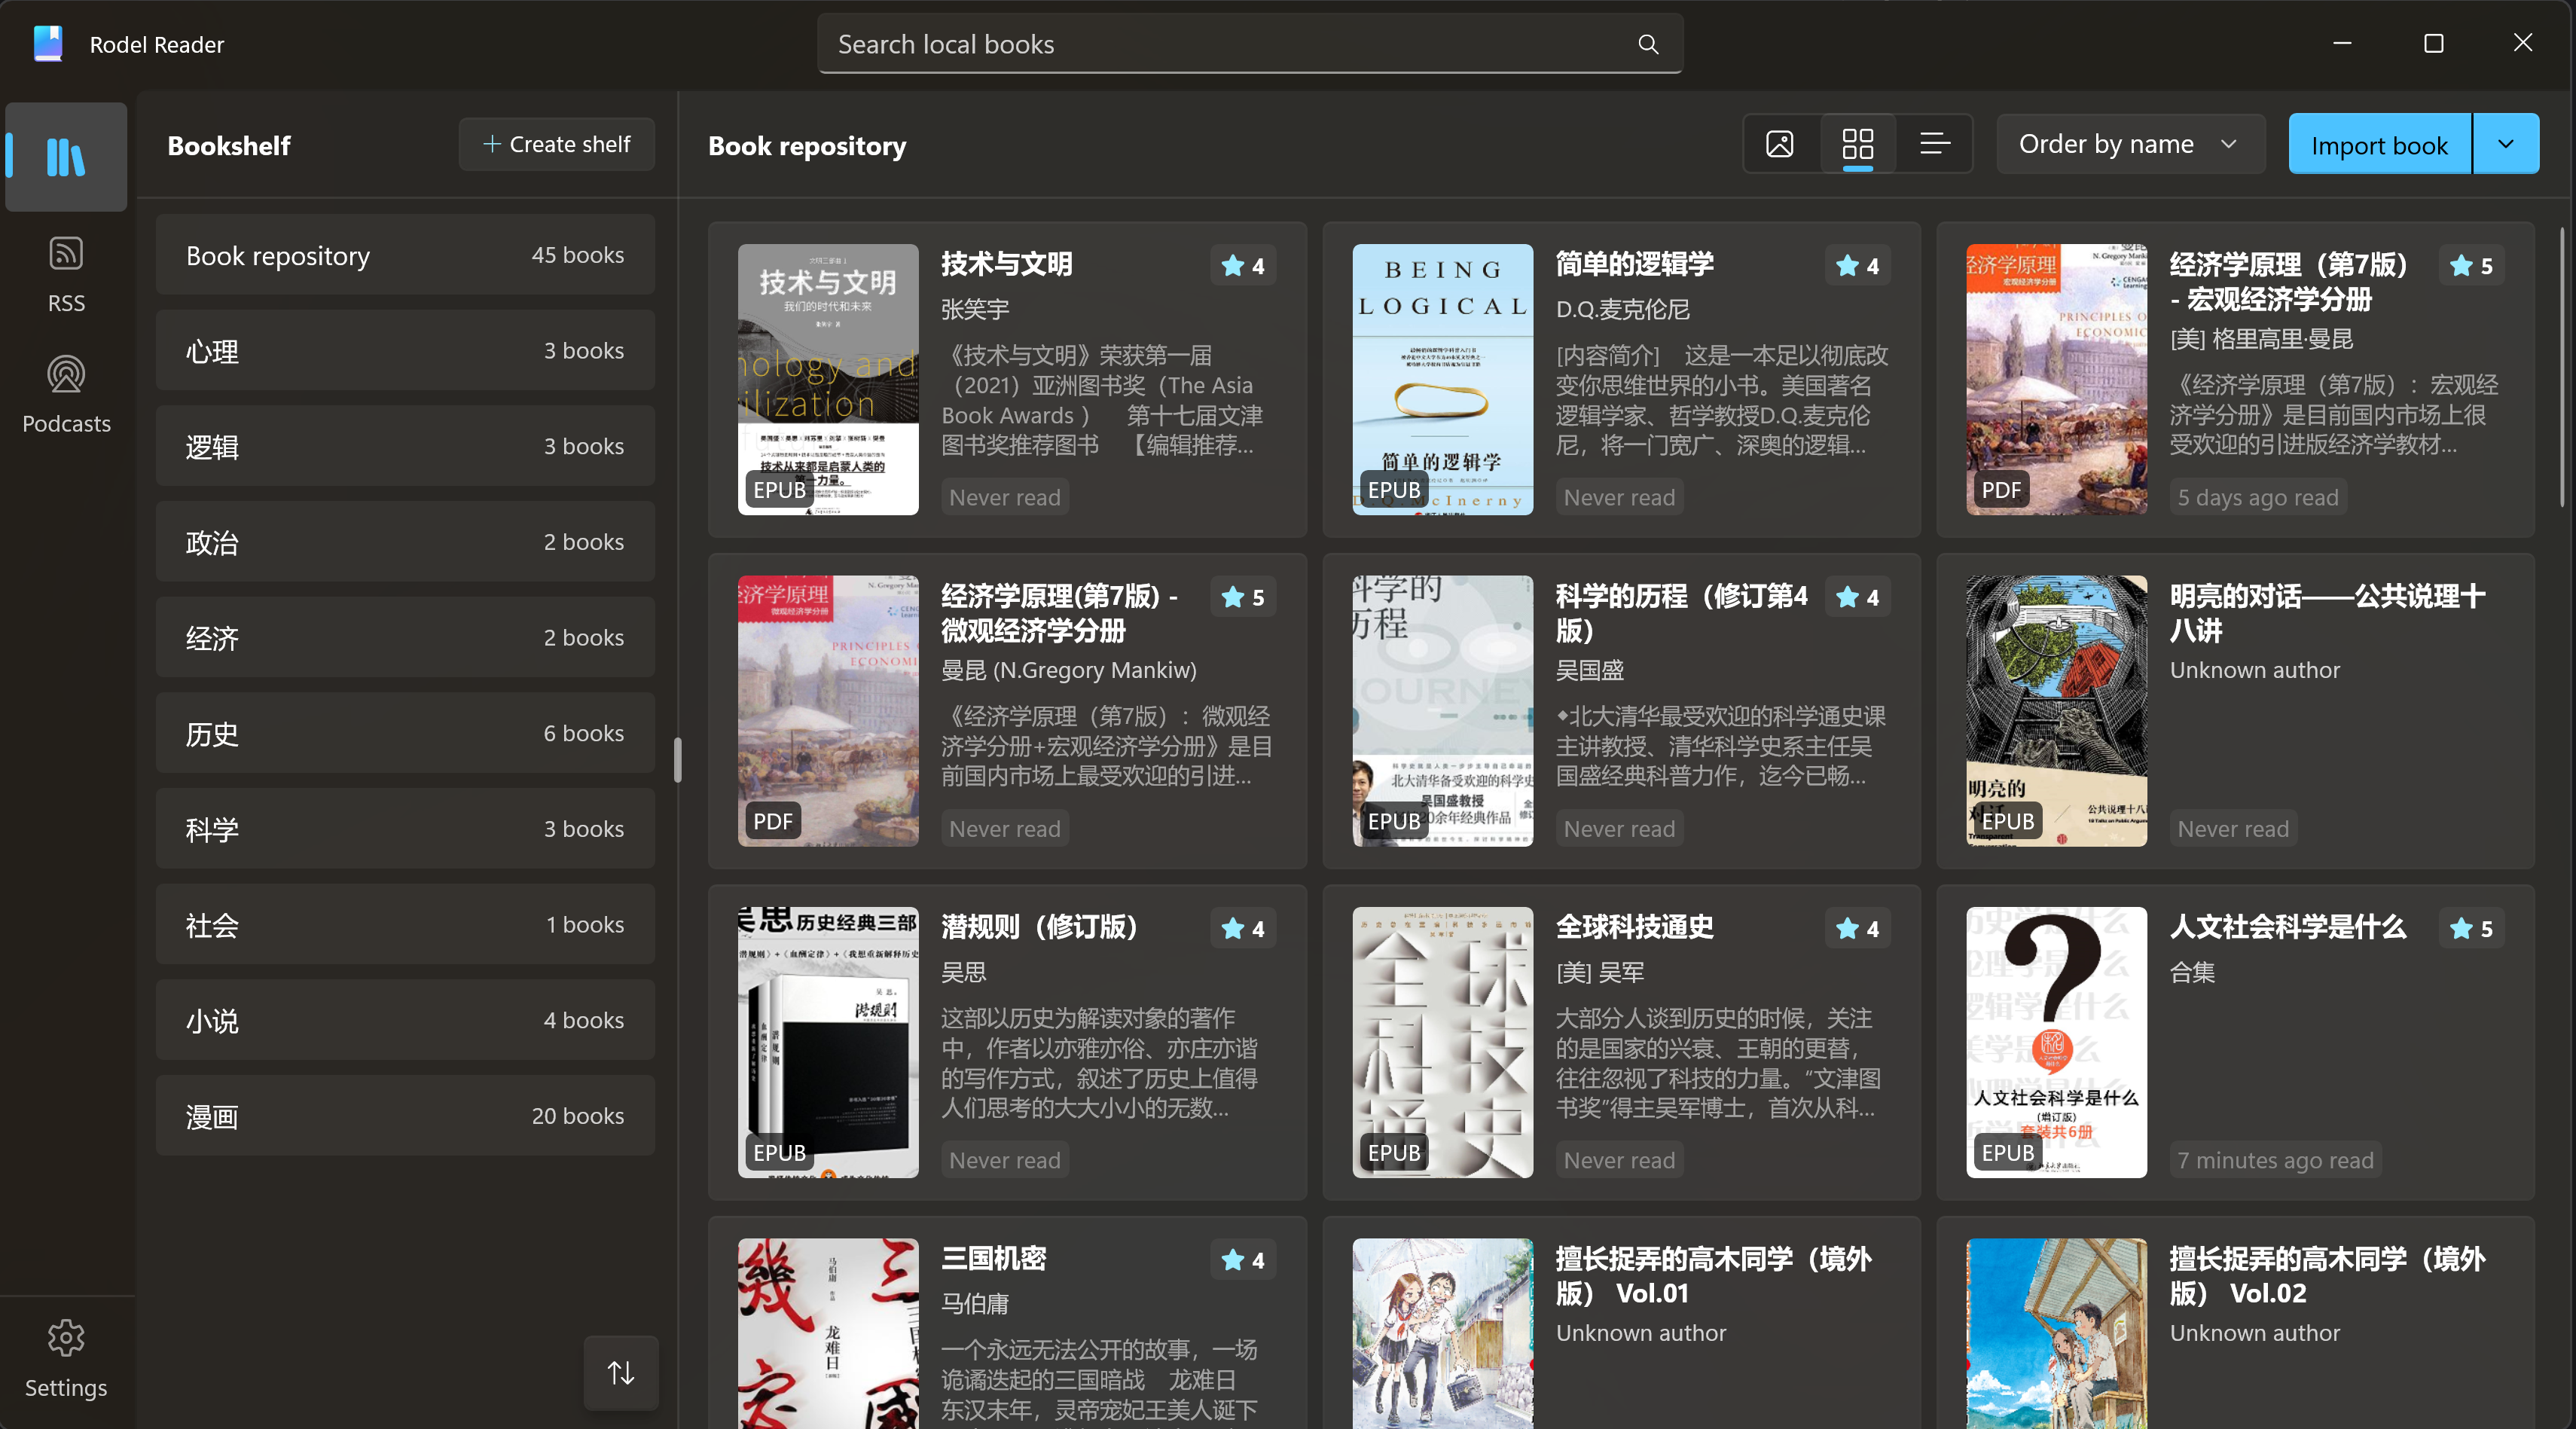The image size is (2576, 1429).
Task: Open 明亮的对话 book cover
Action: [2056, 711]
